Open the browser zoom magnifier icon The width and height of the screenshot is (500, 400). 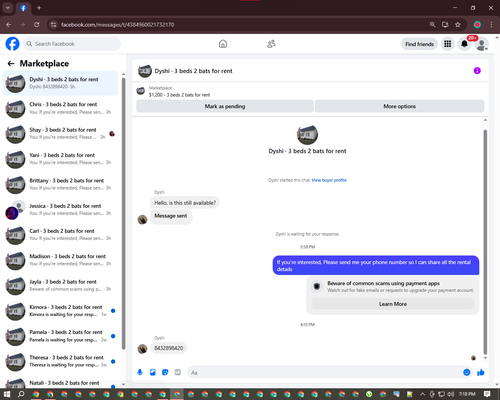(432, 25)
